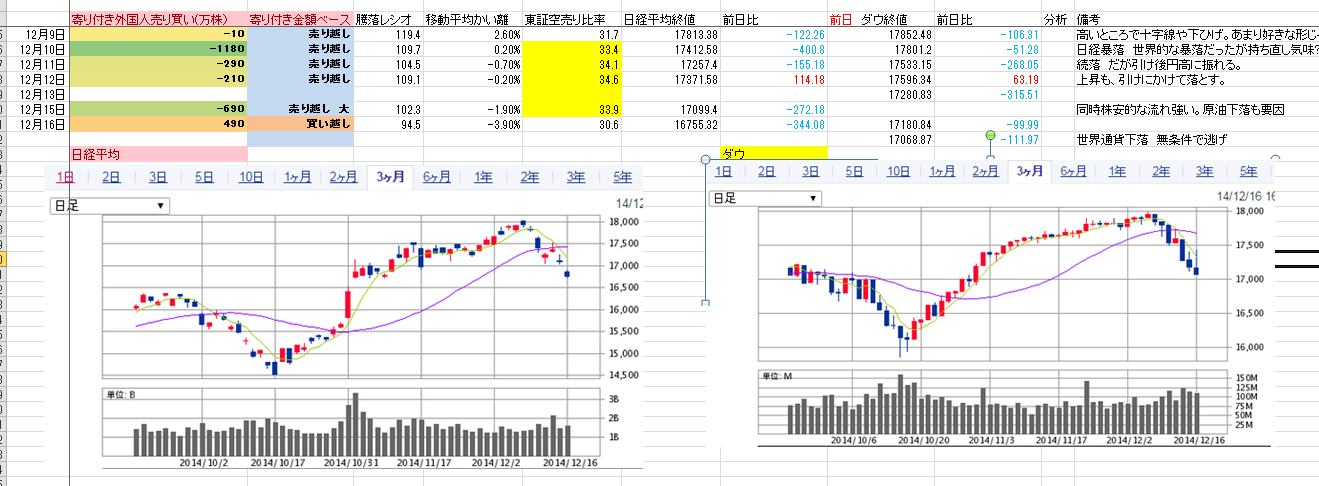
Task: Click 2日 link on the Nikkei chart
Action: (x=112, y=178)
